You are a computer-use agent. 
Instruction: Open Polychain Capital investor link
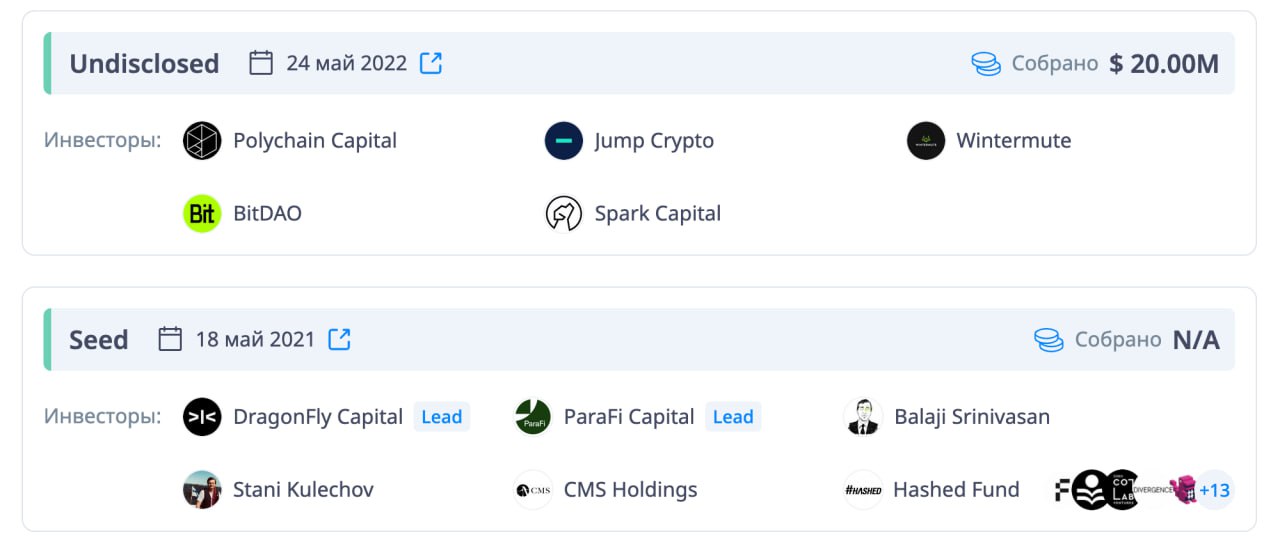tap(315, 141)
